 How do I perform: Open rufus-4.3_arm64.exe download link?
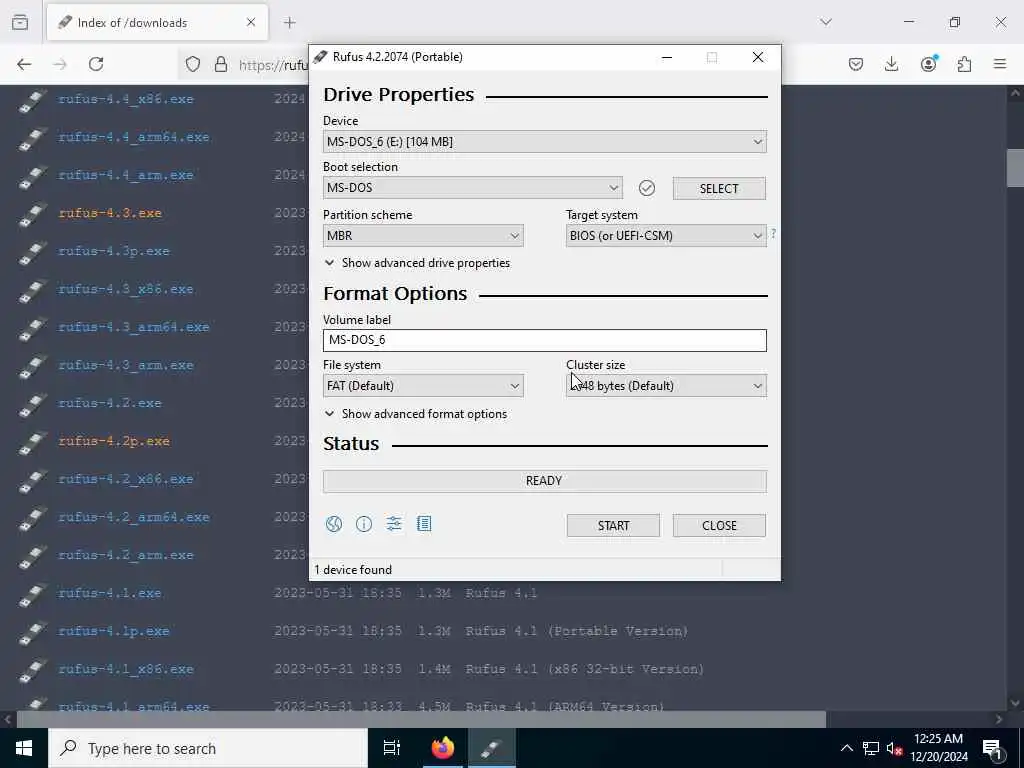134,327
